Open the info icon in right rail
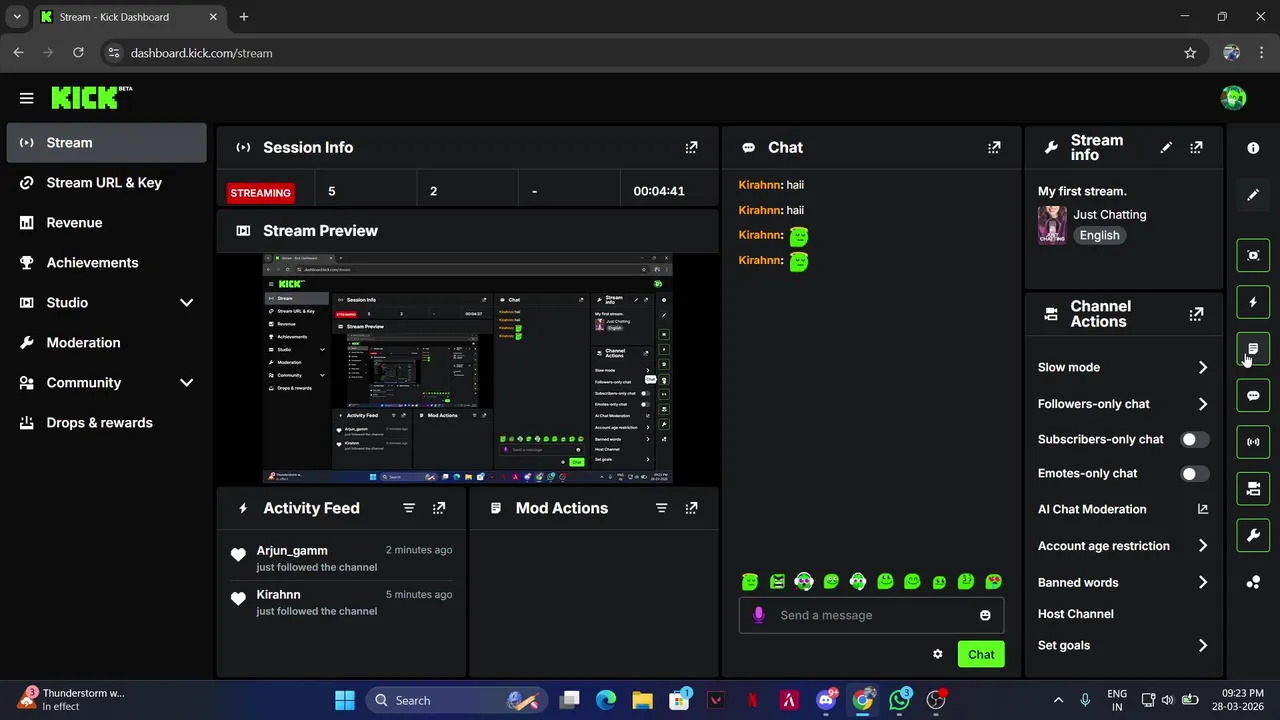1280x720 pixels. coord(1253,148)
